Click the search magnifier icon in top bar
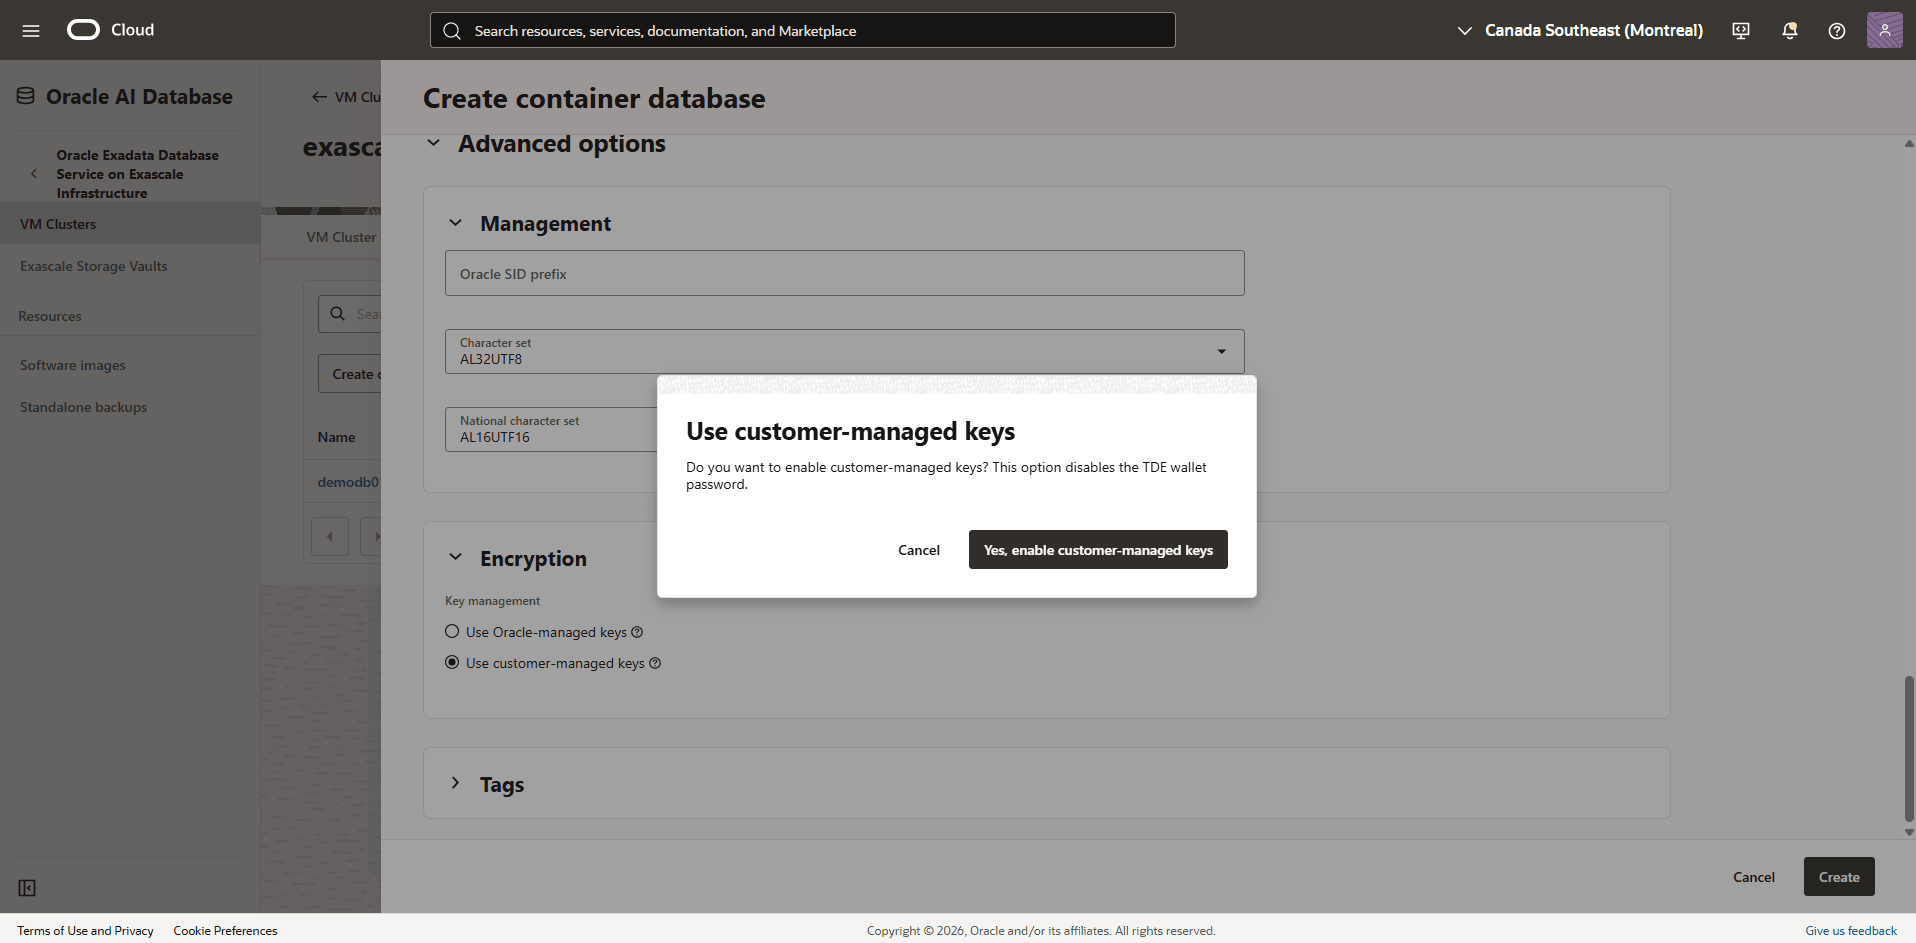The width and height of the screenshot is (1916, 943). click(x=452, y=31)
